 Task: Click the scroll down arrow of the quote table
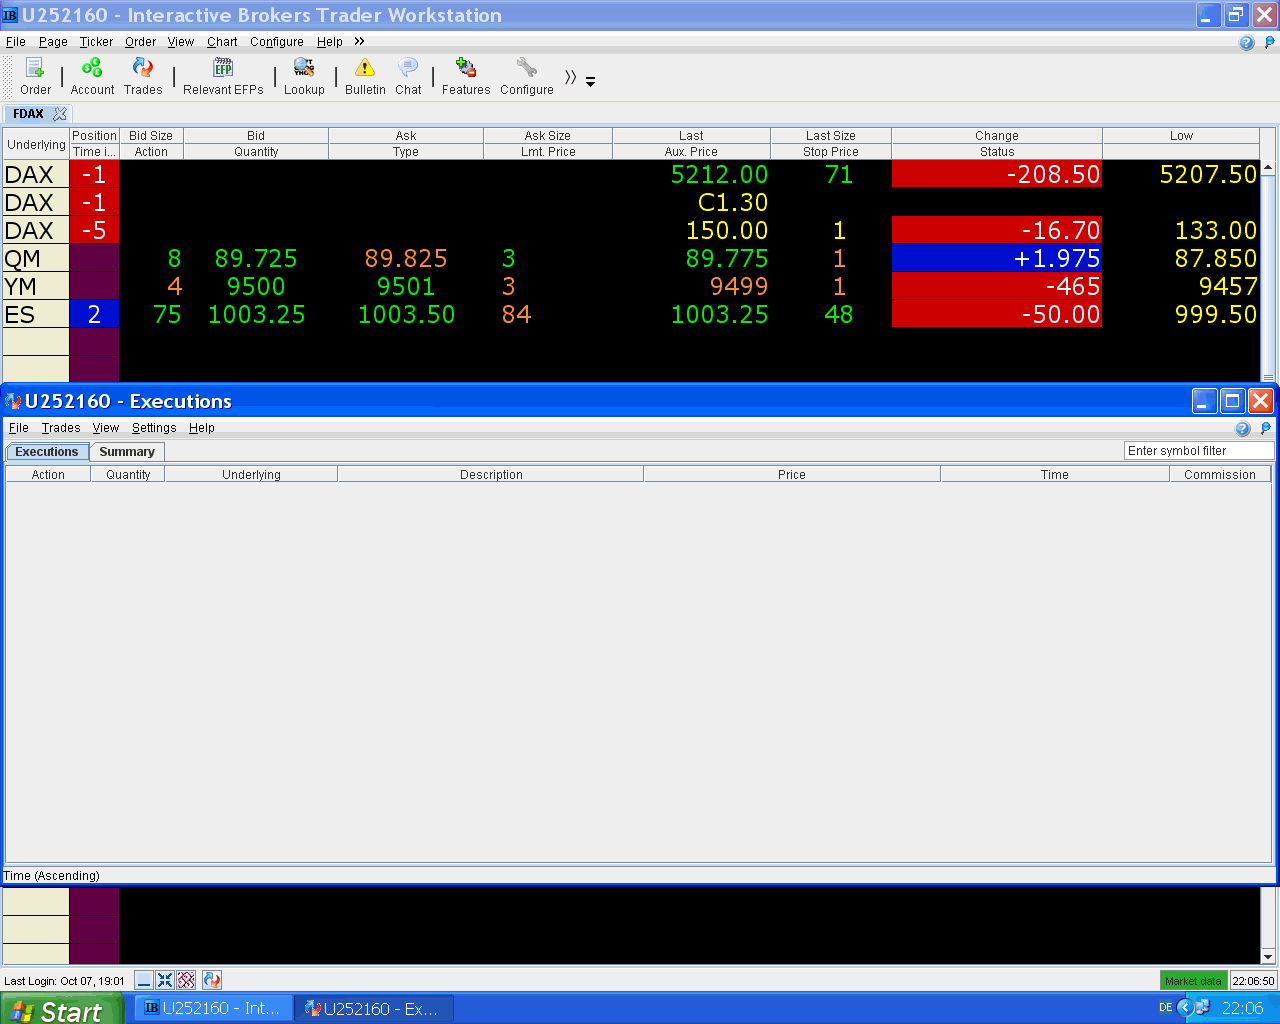pyautogui.click(x=1268, y=955)
